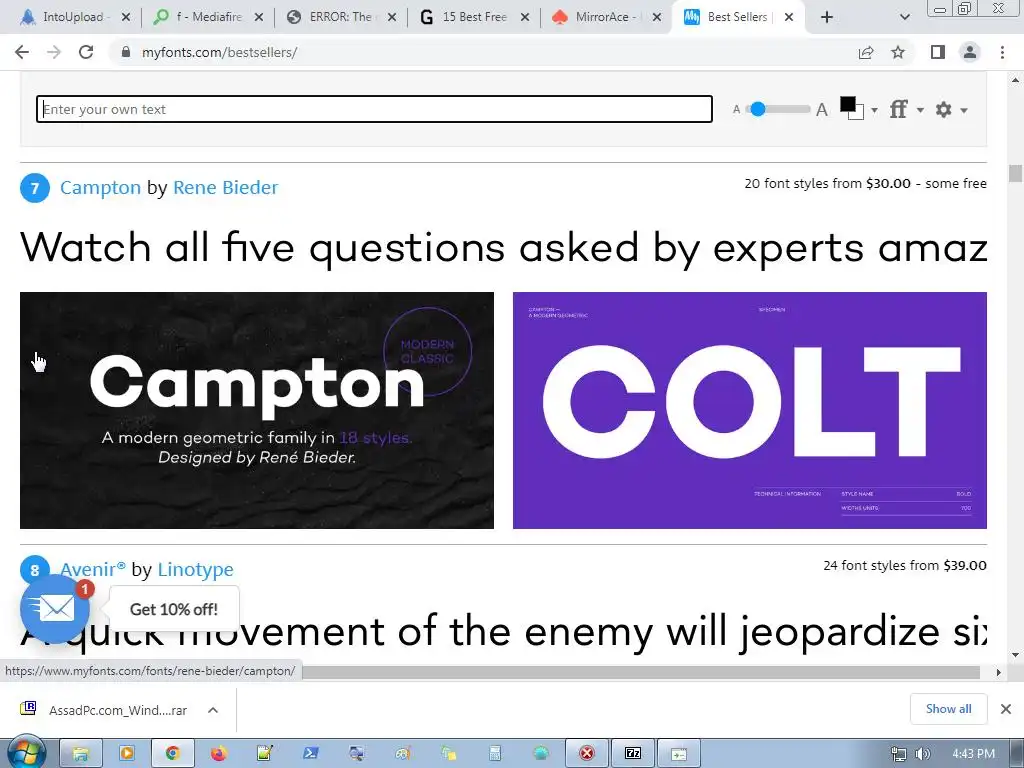Open the Chrome profile avatar menu
Viewport: 1024px width, 768px height.
[x=970, y=52]
